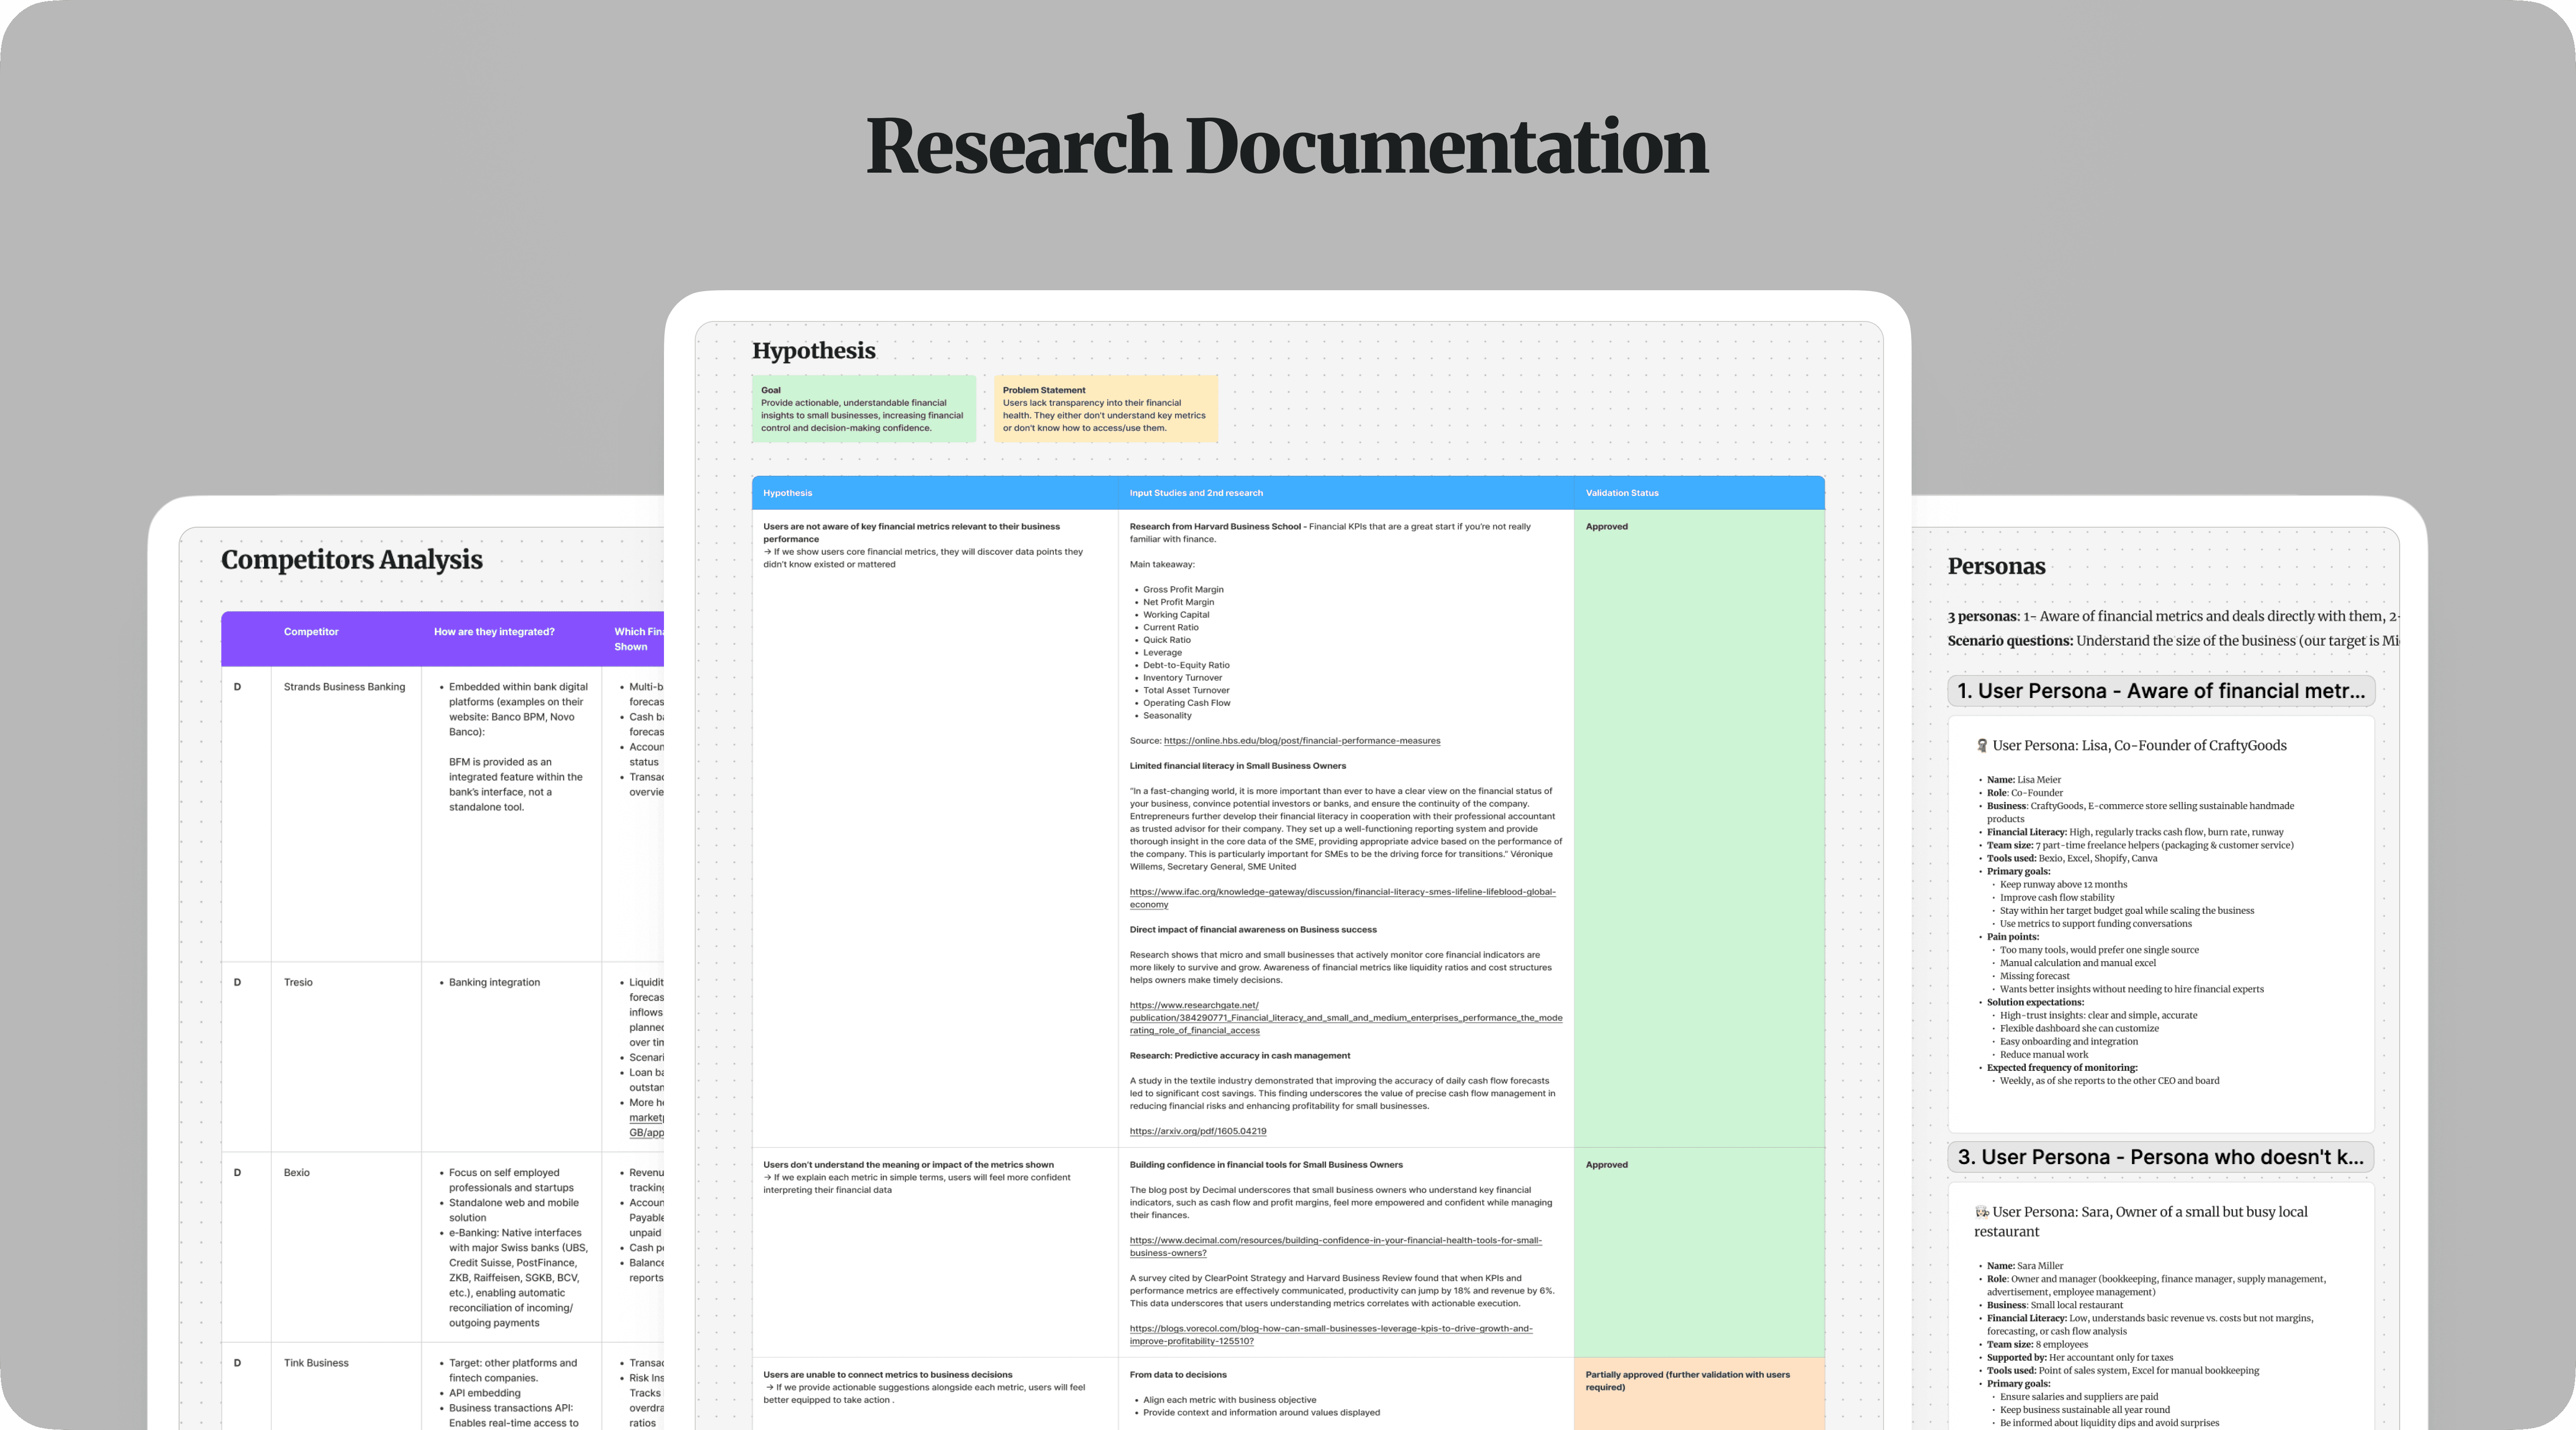Follow the researchgate.net publication link
Screen dimensions: 2576x1430
(1345, 1018)
